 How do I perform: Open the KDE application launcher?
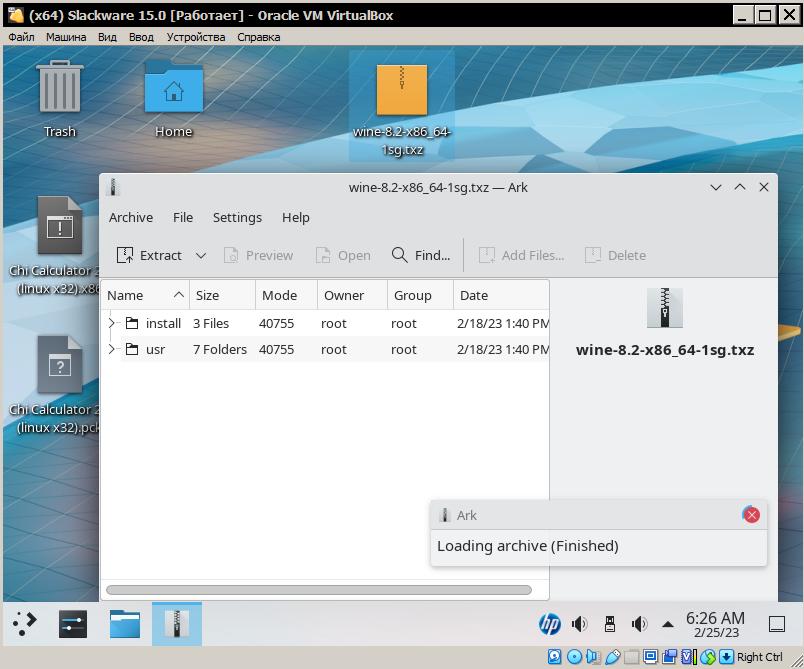[x=25, y=624]
